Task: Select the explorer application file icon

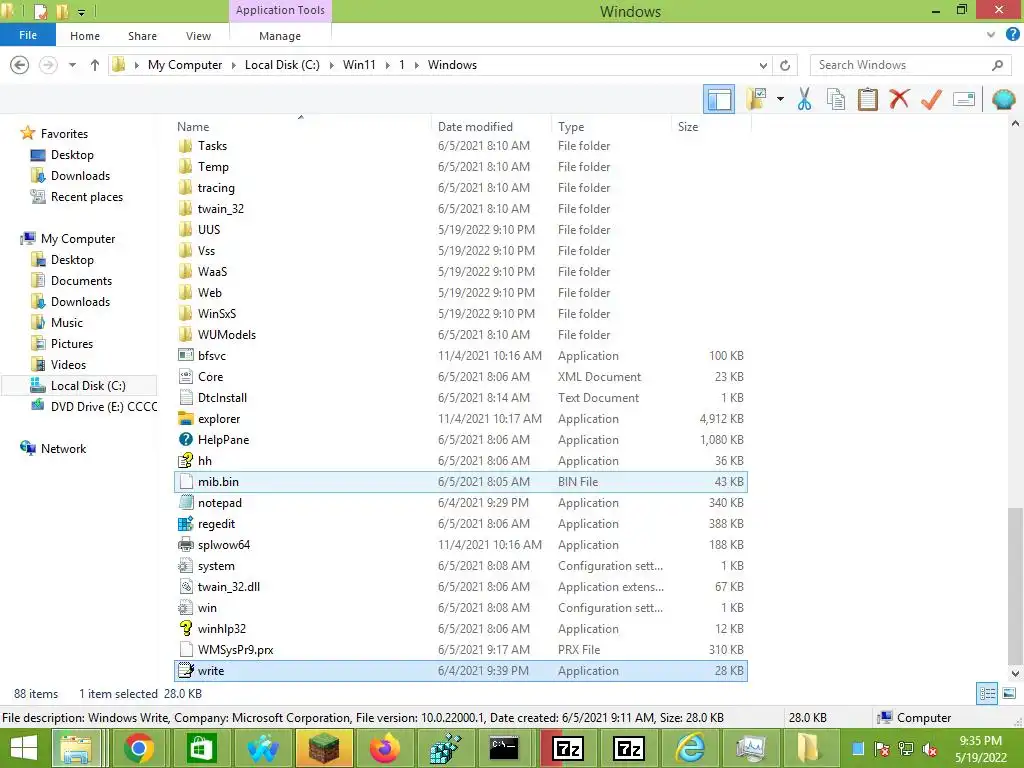Action: [185, 419]
